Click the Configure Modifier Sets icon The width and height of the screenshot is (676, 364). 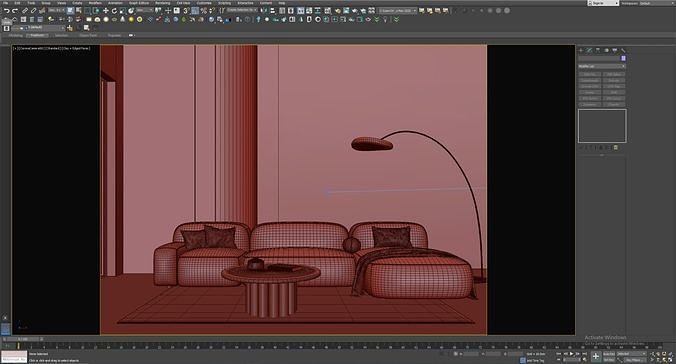click(x=615, y=147)
